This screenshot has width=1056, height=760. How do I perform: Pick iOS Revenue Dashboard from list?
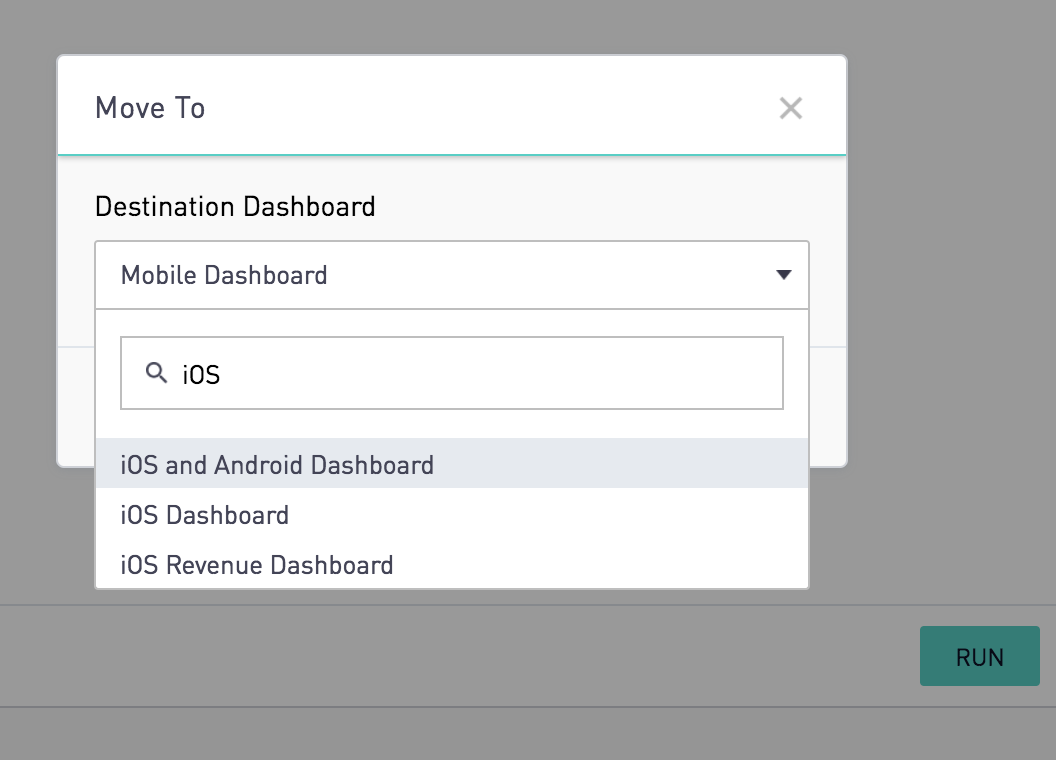click(257, 565)
